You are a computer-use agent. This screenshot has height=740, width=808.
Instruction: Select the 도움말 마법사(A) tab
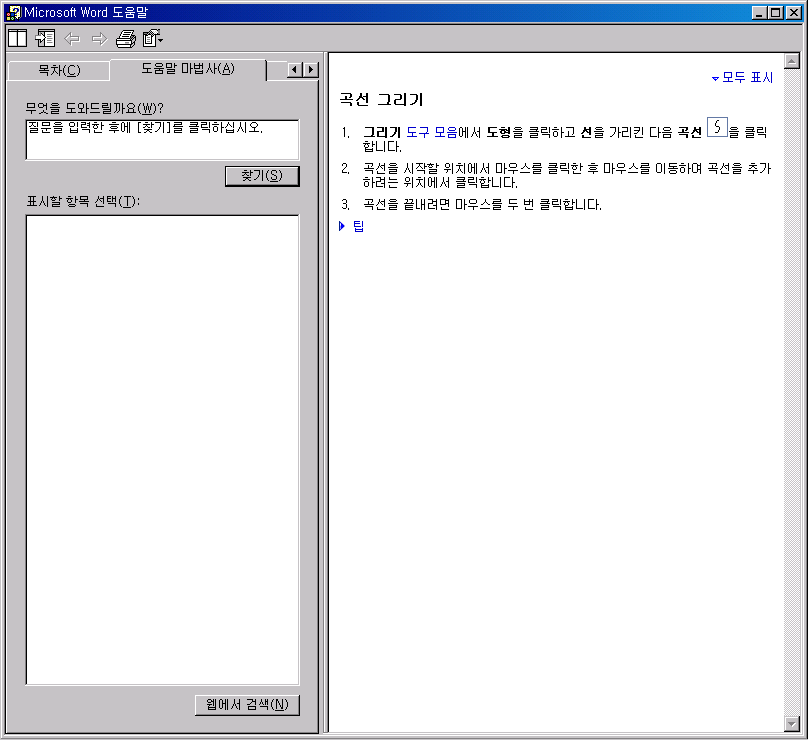[188, 69]
